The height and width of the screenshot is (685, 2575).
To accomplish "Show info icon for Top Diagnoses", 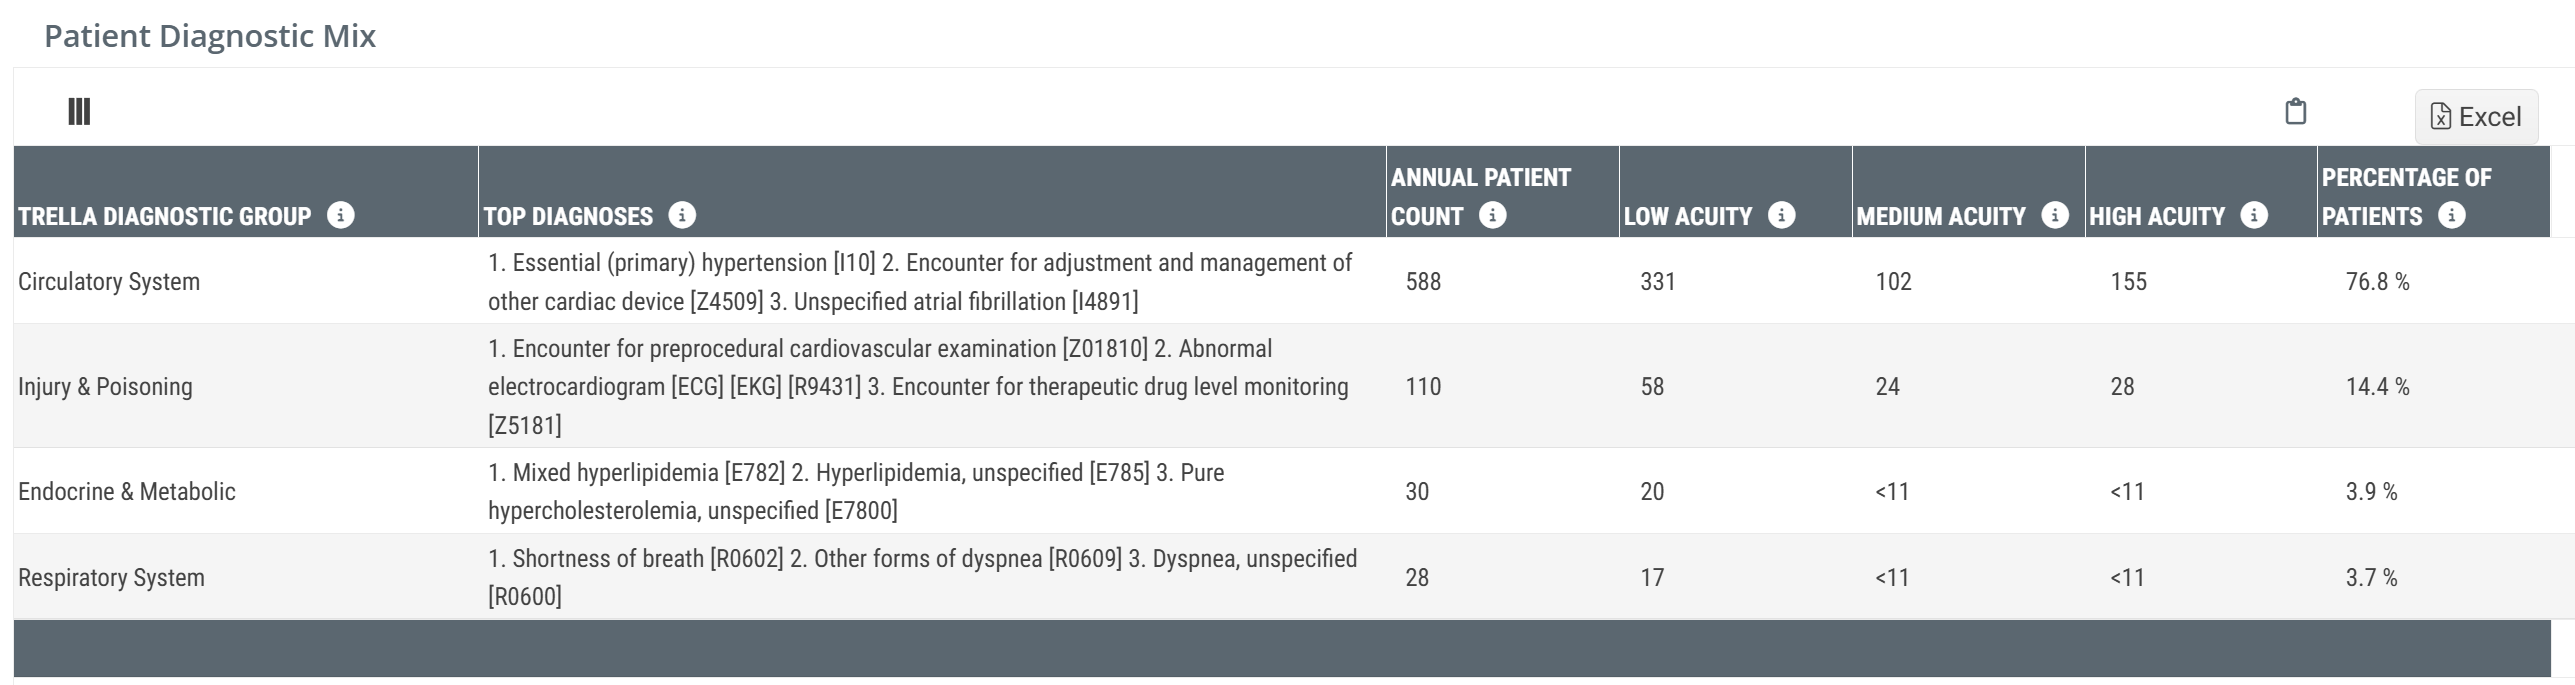I will 682,215.
